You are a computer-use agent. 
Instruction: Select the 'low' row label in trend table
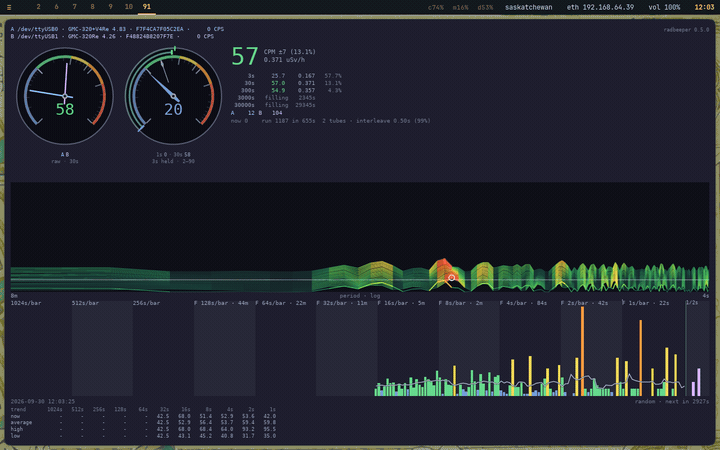click(x=15, y=436)
